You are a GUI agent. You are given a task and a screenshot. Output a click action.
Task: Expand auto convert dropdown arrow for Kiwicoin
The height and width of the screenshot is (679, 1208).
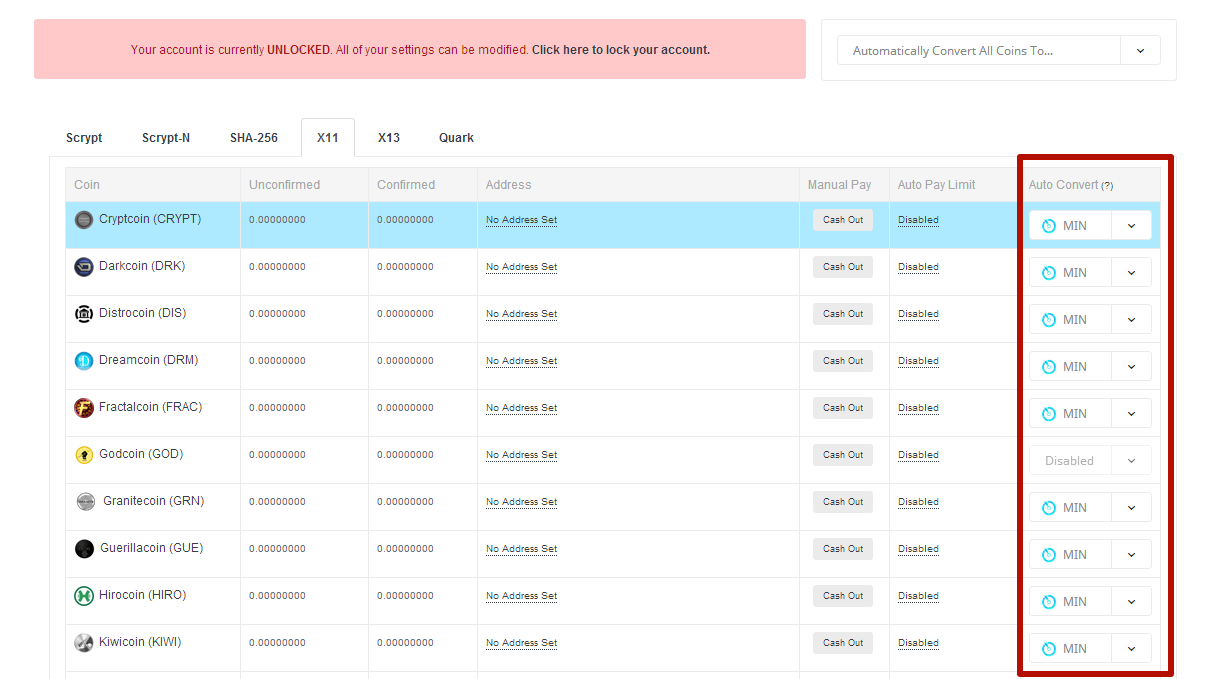[x=1131, y=648]
